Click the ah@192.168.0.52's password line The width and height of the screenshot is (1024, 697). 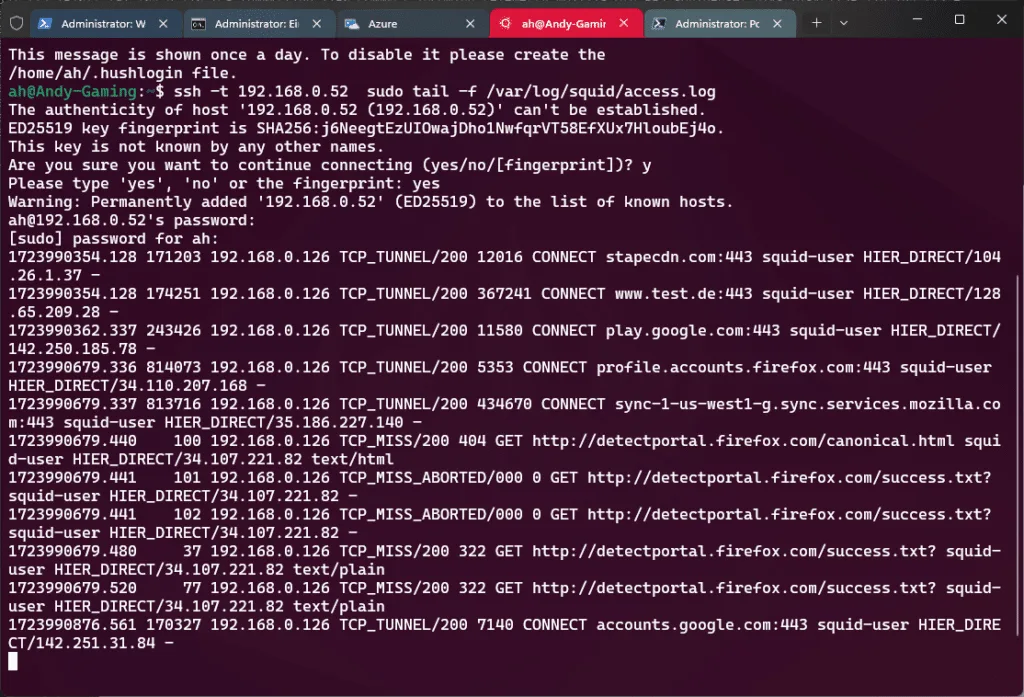pyautogui.click(x=131, y=220)
